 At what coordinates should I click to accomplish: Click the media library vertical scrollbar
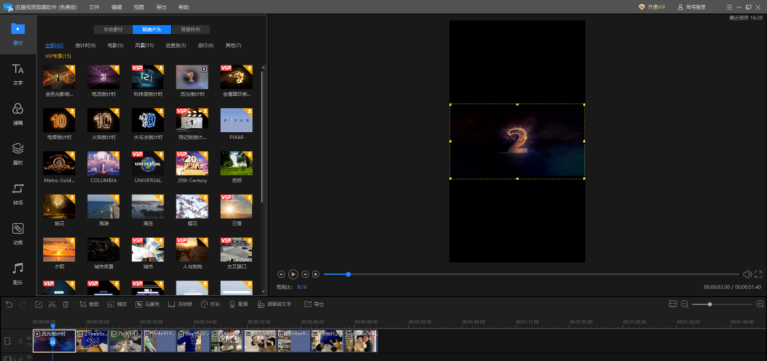[263, 137]
